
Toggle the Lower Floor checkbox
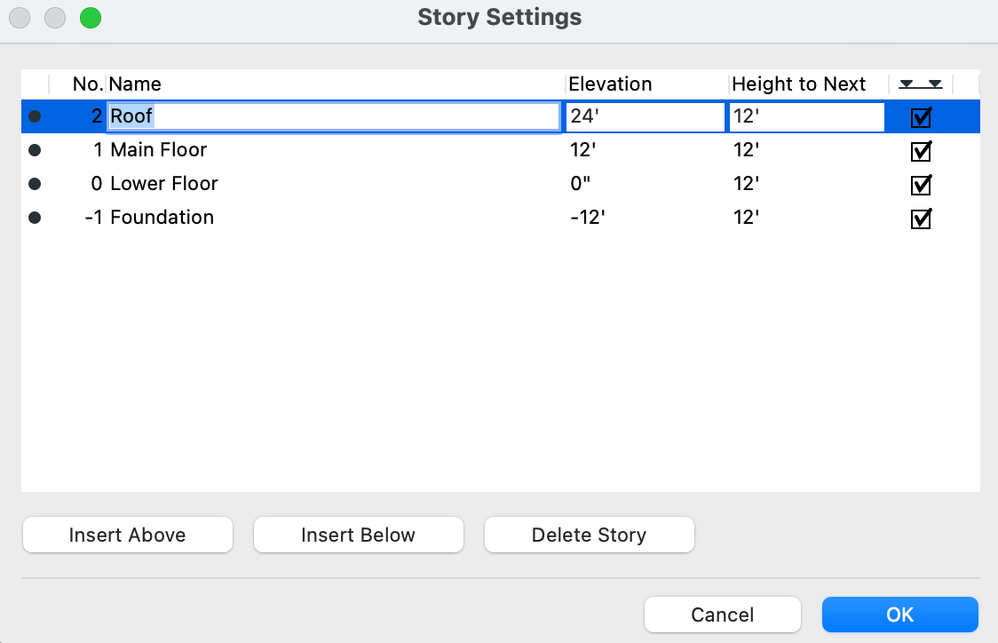[921, 185]
